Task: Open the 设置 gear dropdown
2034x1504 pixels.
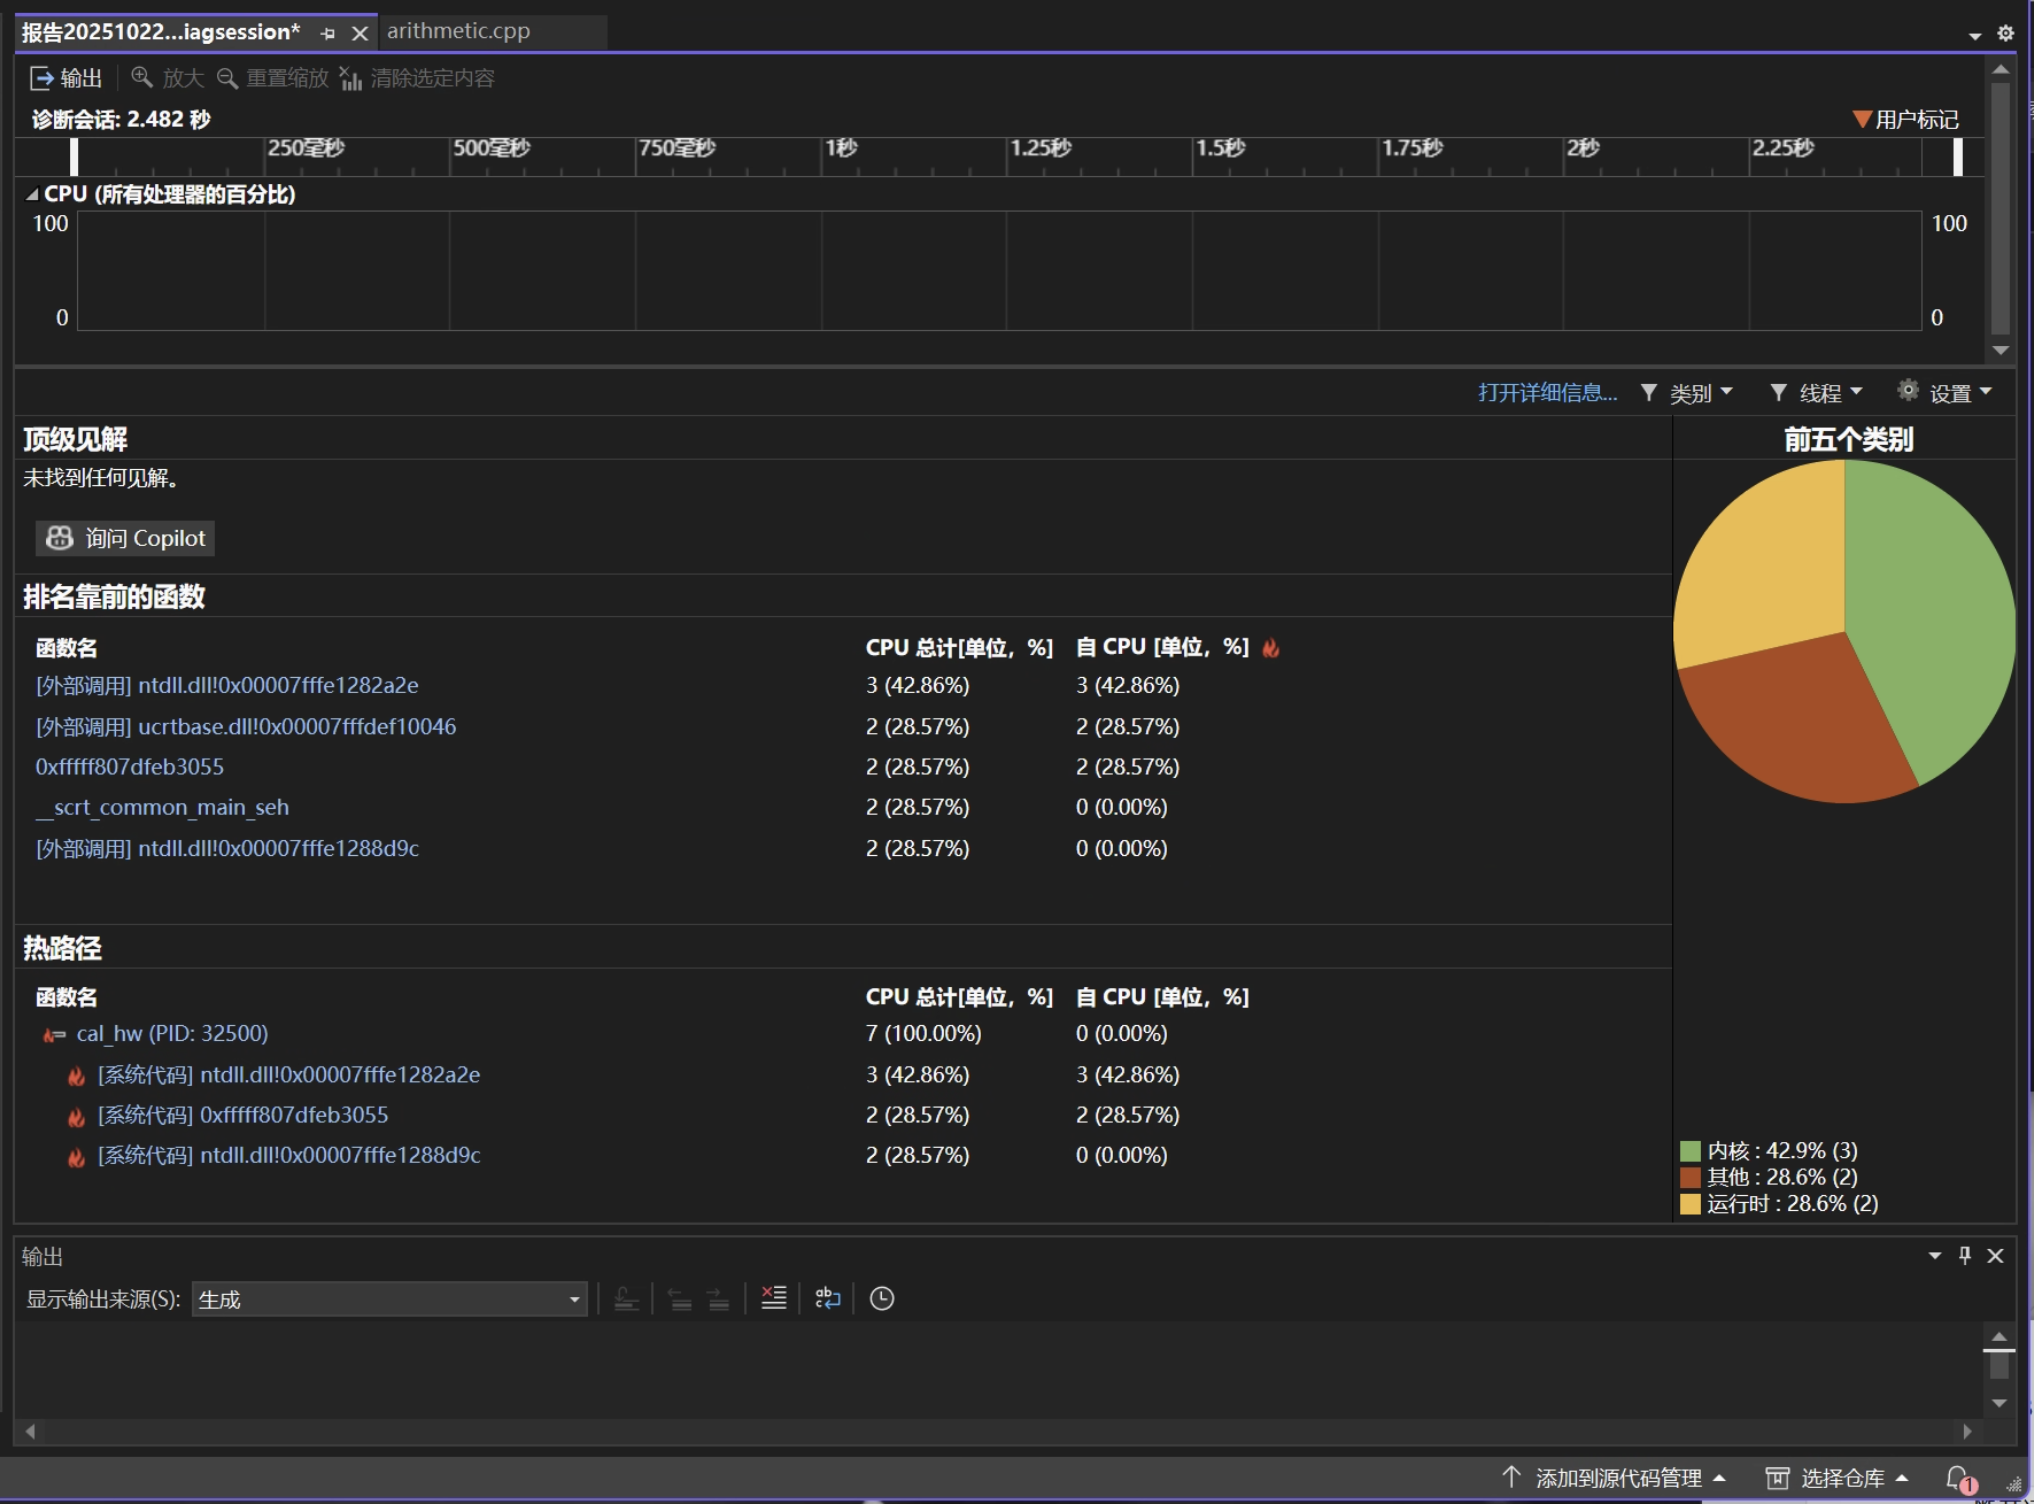Action: click(1946, 393)
